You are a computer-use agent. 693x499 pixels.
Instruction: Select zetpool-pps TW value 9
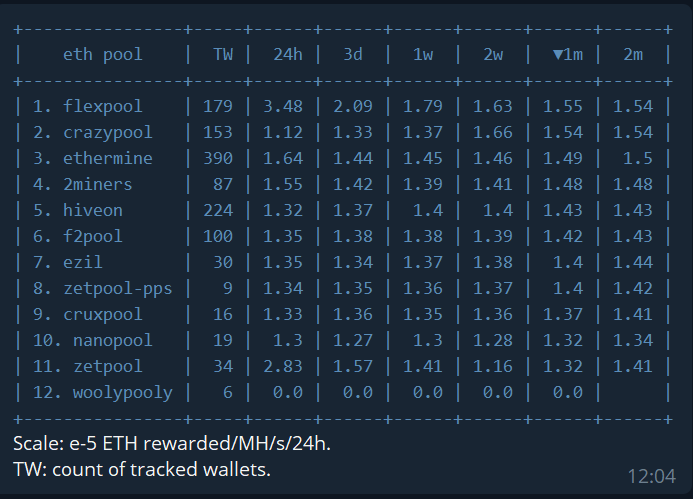tap(228, 289)
